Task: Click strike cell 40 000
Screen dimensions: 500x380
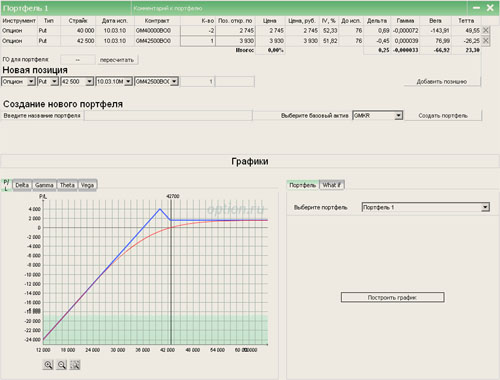Action: click(85, 30)
